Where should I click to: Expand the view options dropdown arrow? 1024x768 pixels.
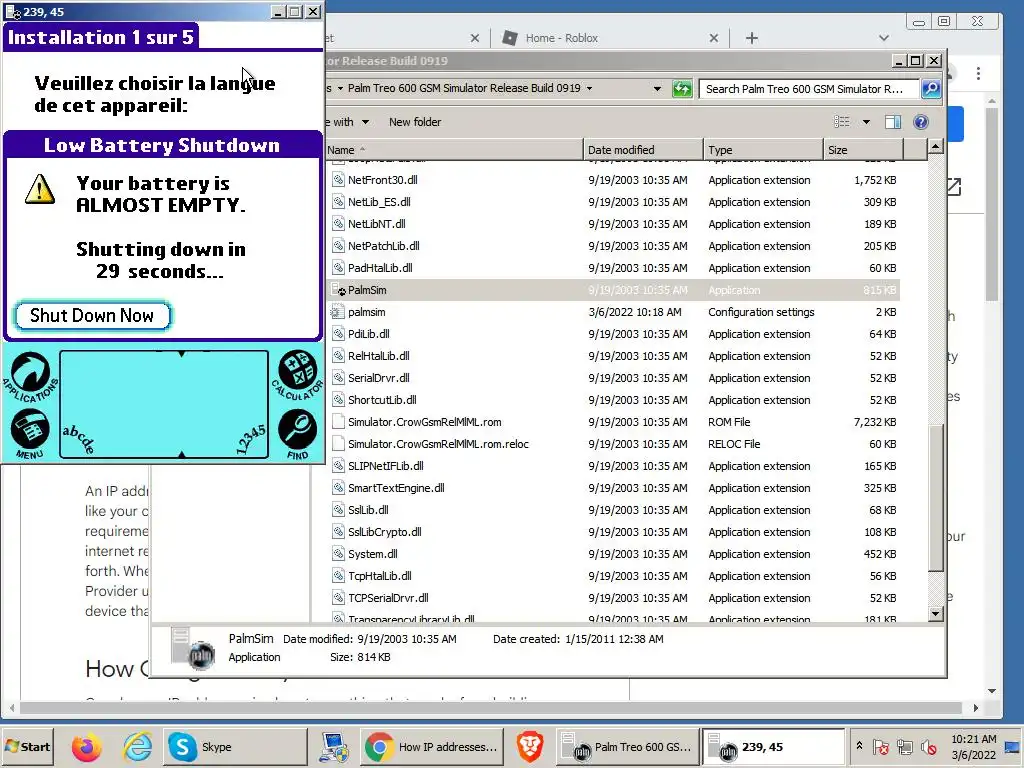[866, 121]
